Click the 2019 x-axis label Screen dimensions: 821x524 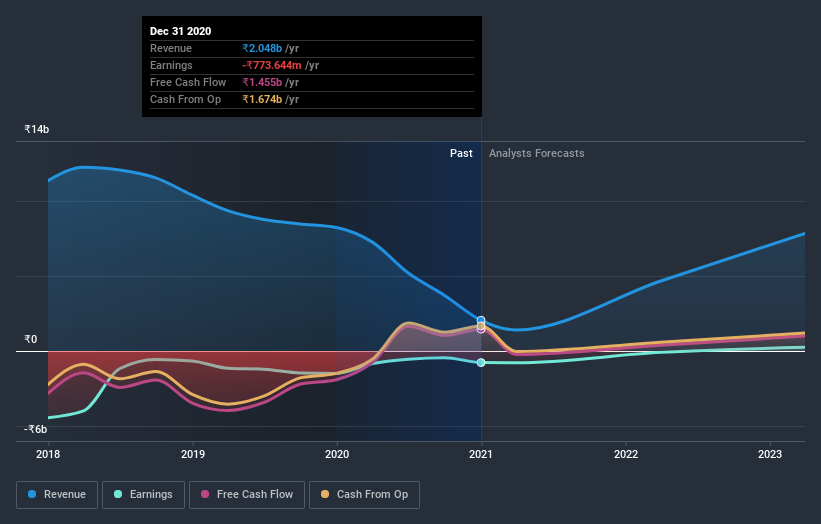pos(193,454)
